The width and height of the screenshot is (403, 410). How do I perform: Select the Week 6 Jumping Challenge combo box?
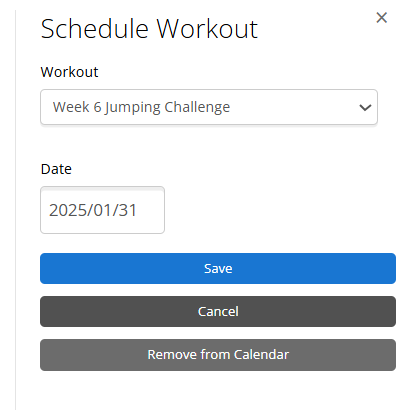pyautogui.click(x=209, y=107)
